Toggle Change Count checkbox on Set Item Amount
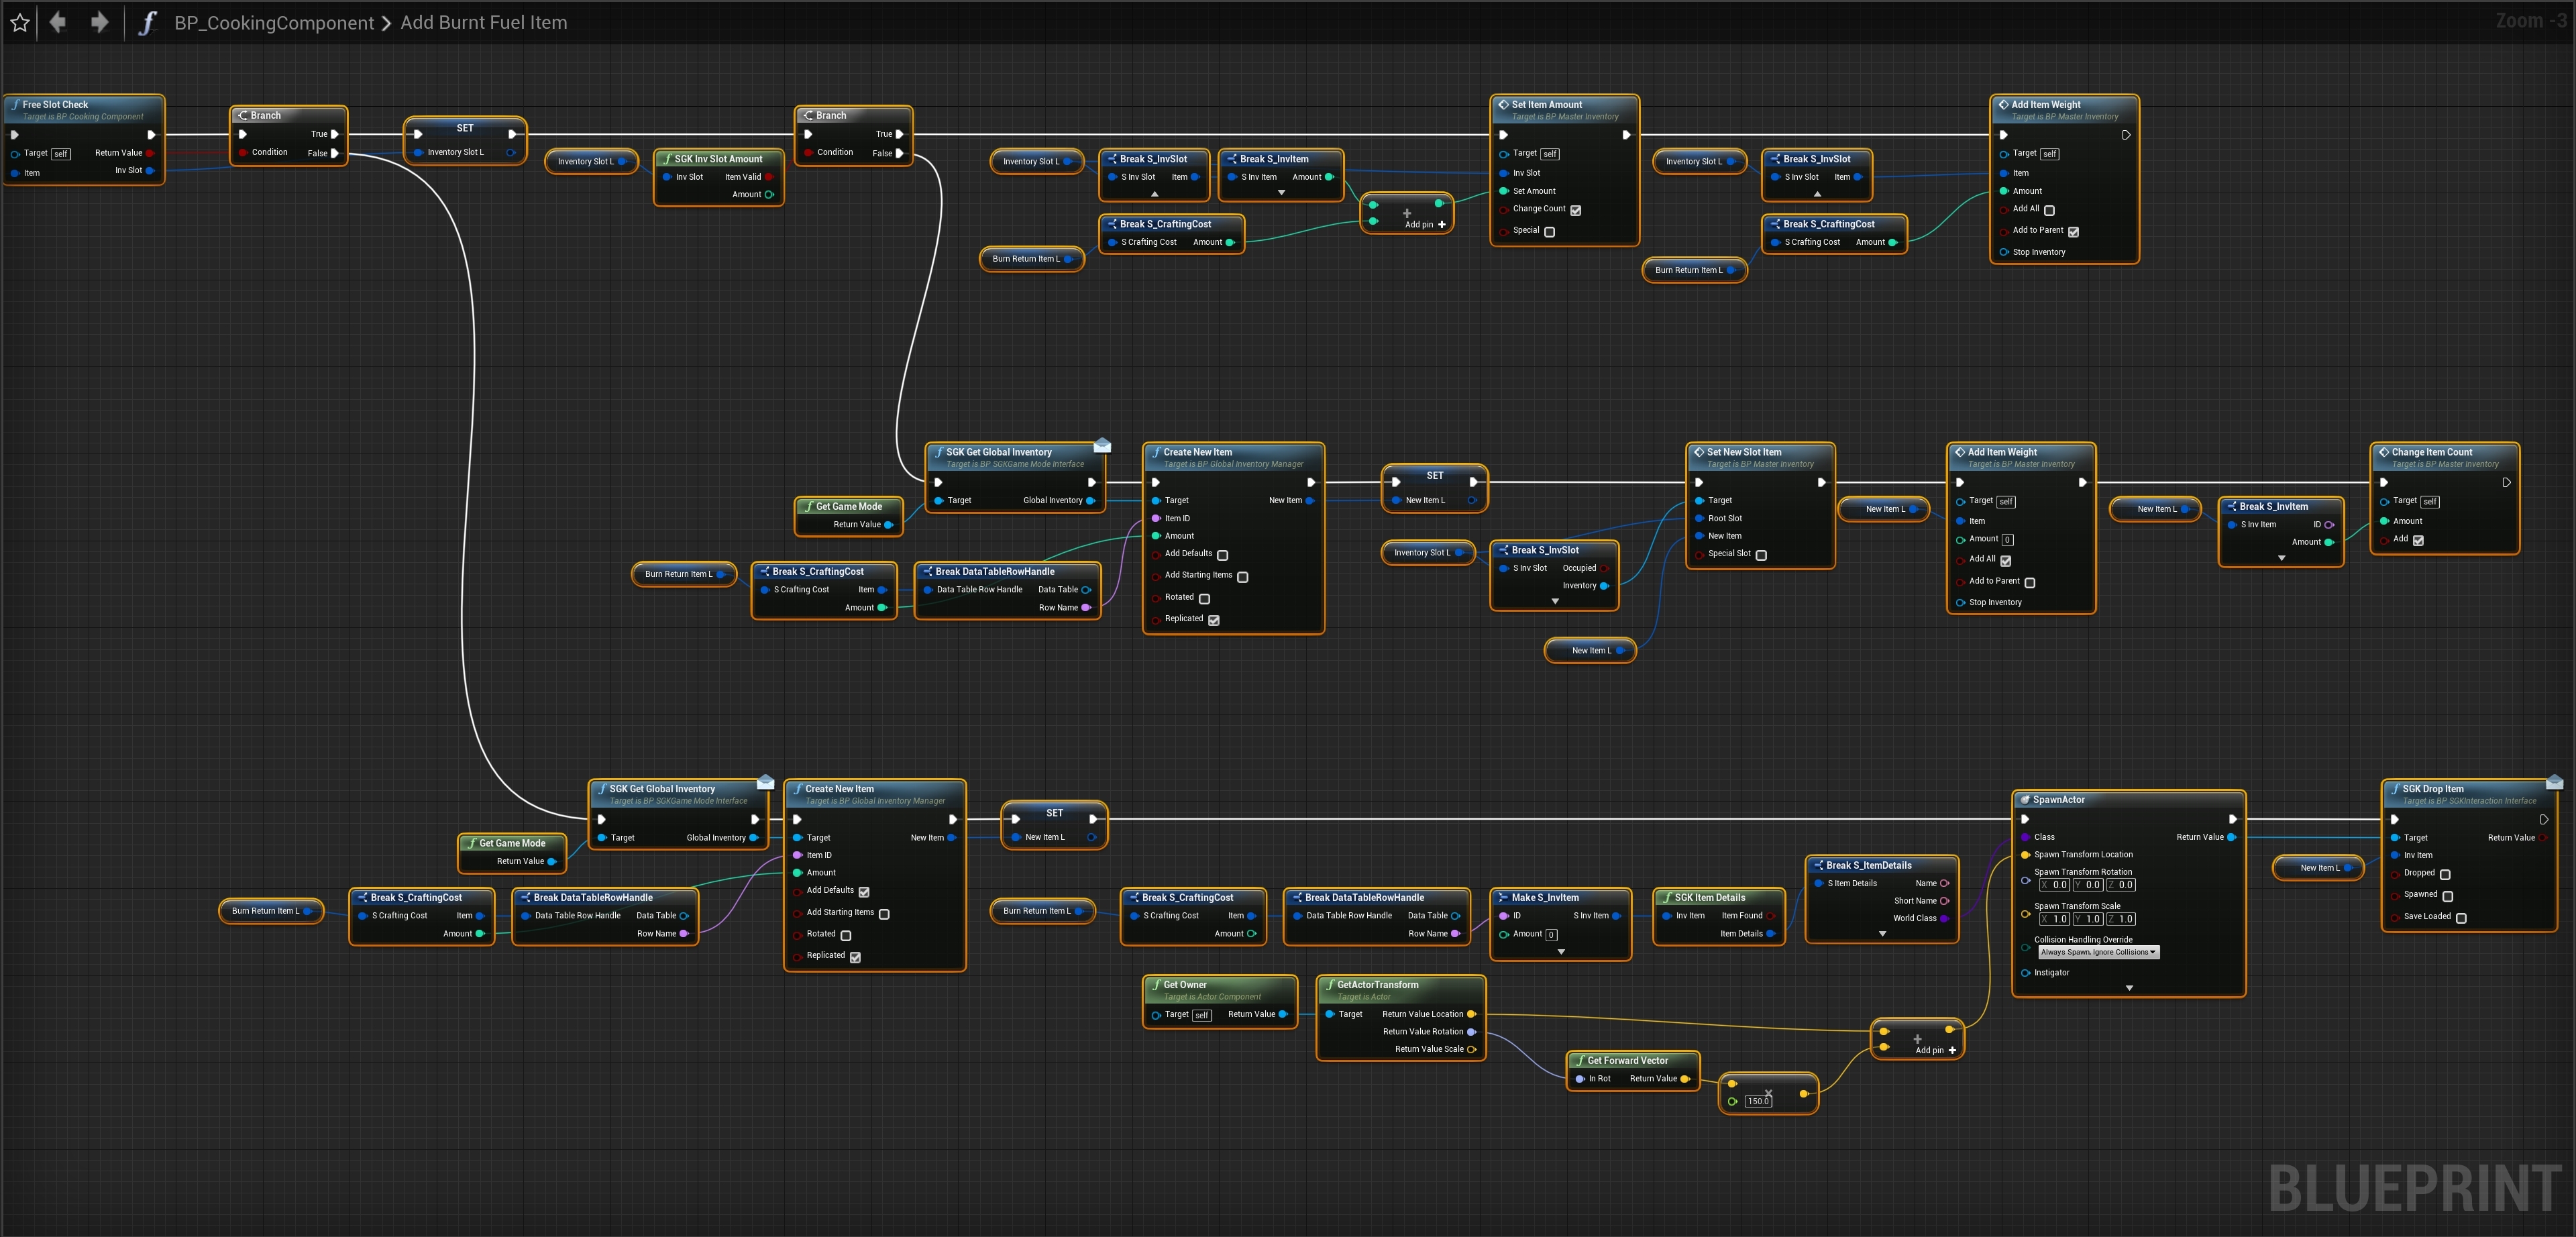The image size is (2576, 1237). [1575, 210]
